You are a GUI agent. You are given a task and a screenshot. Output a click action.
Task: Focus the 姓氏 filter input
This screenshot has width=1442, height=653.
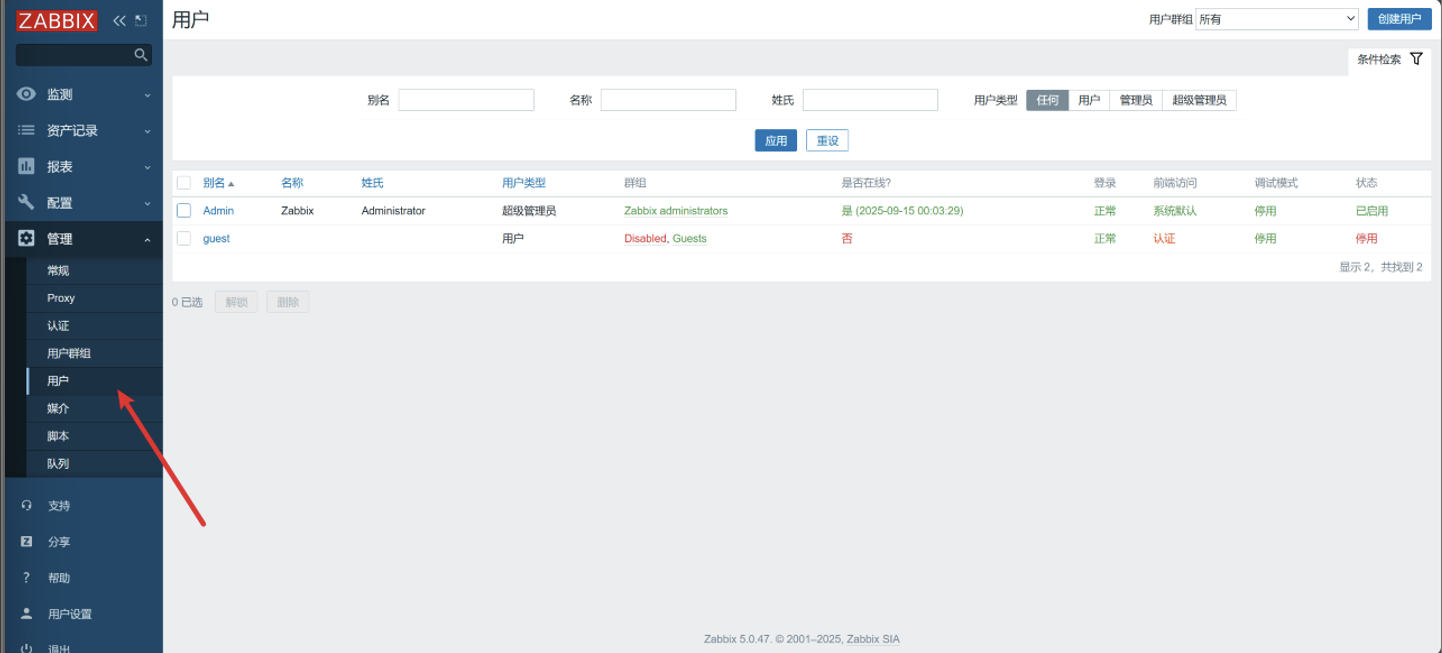870,100
